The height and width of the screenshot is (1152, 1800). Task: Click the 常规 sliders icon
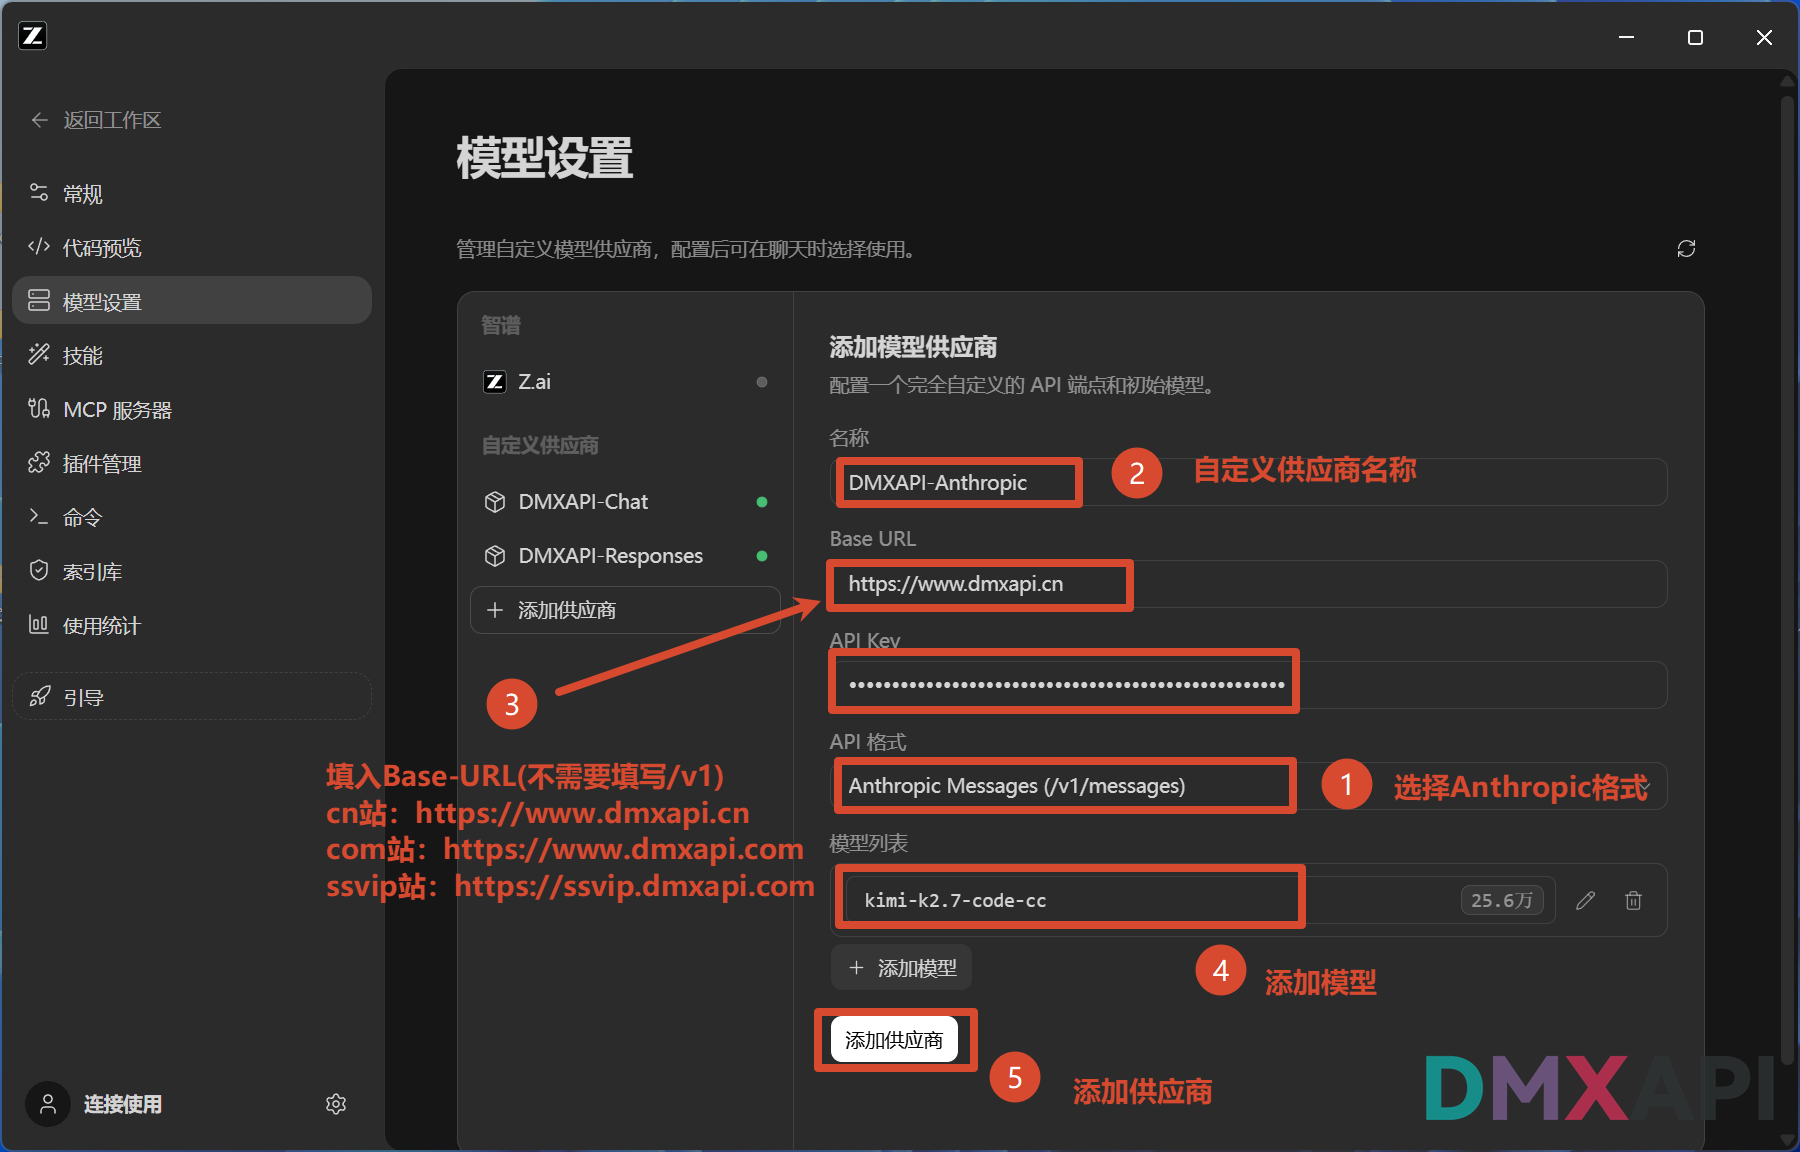pos(39,193)
